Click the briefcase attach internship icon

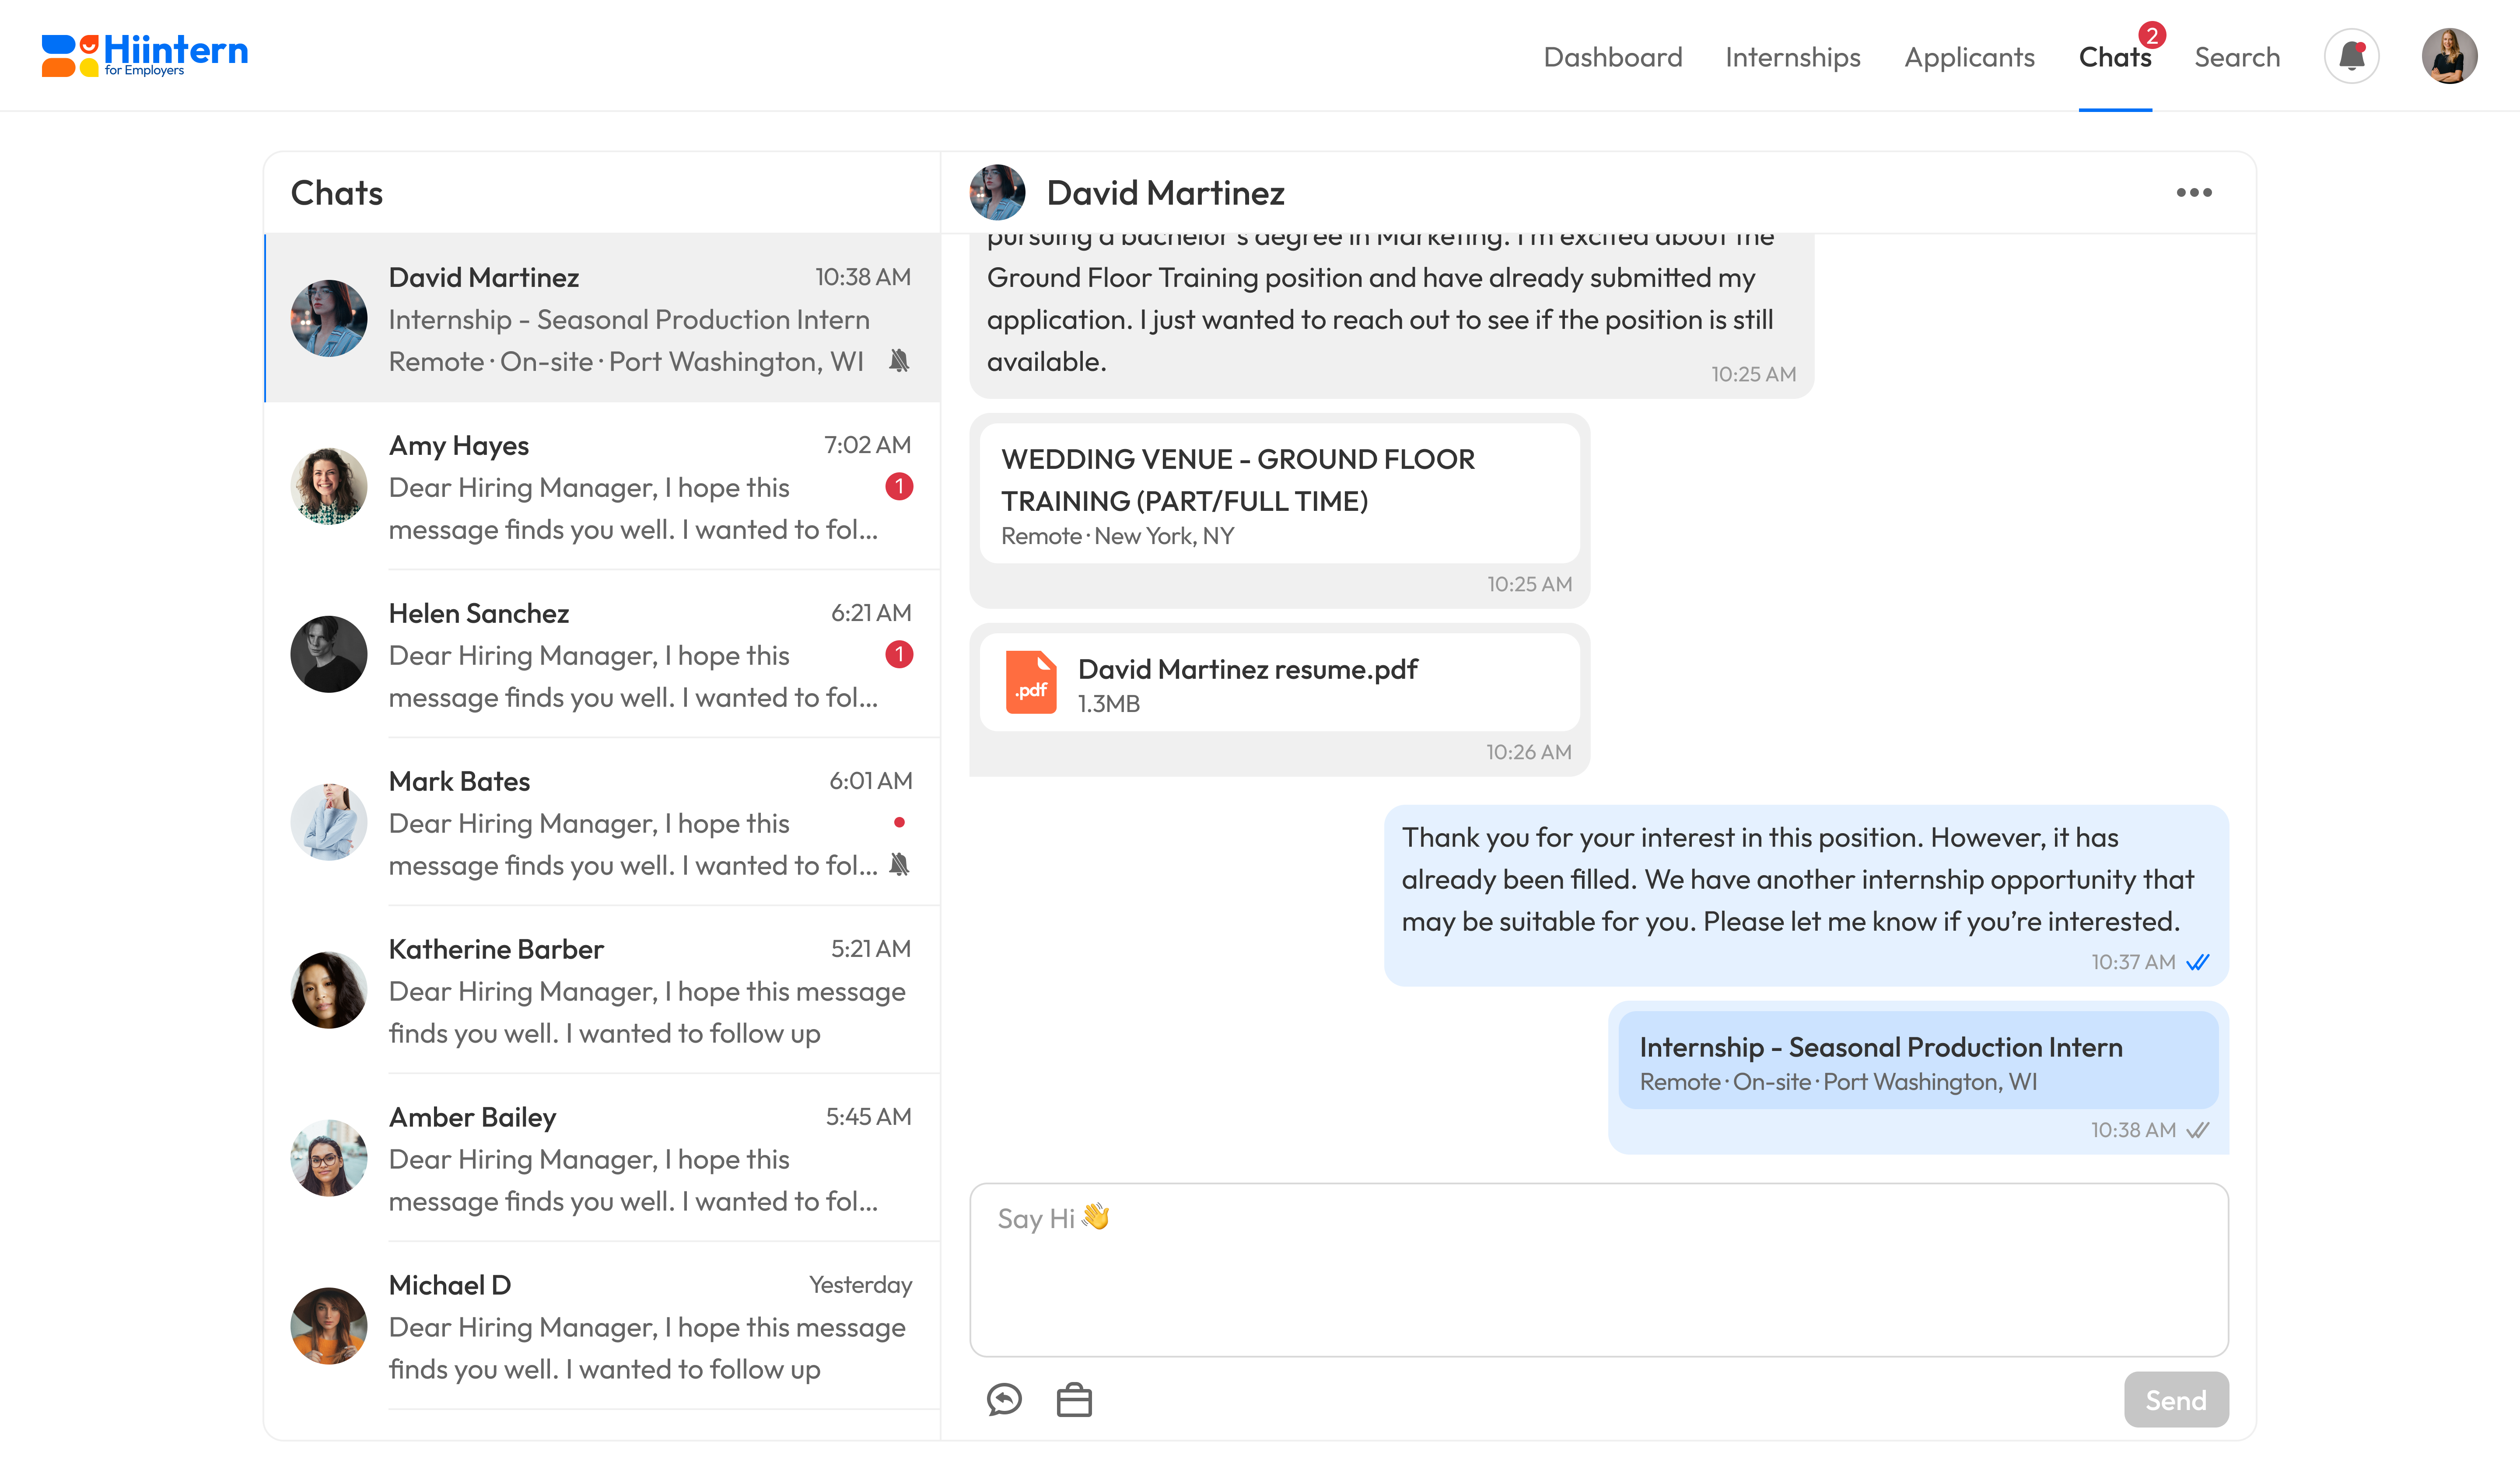tap(1074, 1399)
